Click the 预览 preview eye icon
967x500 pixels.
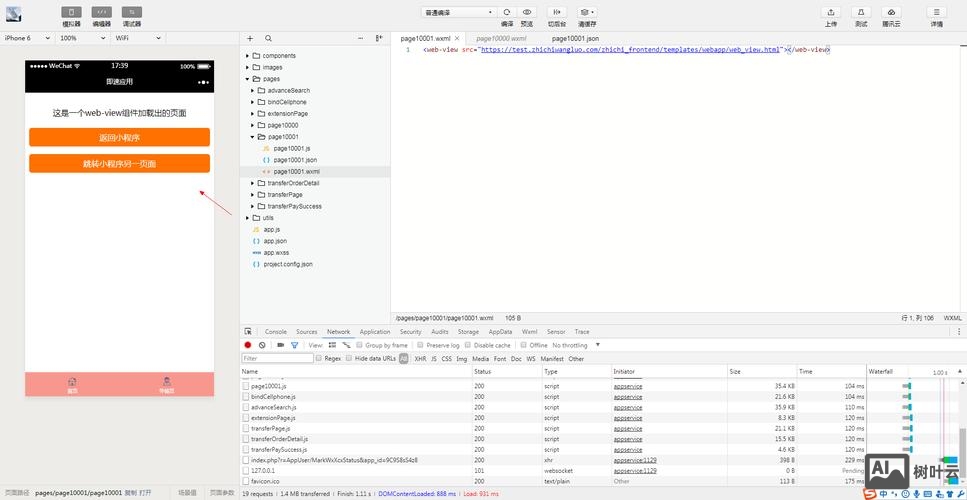click(x=527, y=12)
